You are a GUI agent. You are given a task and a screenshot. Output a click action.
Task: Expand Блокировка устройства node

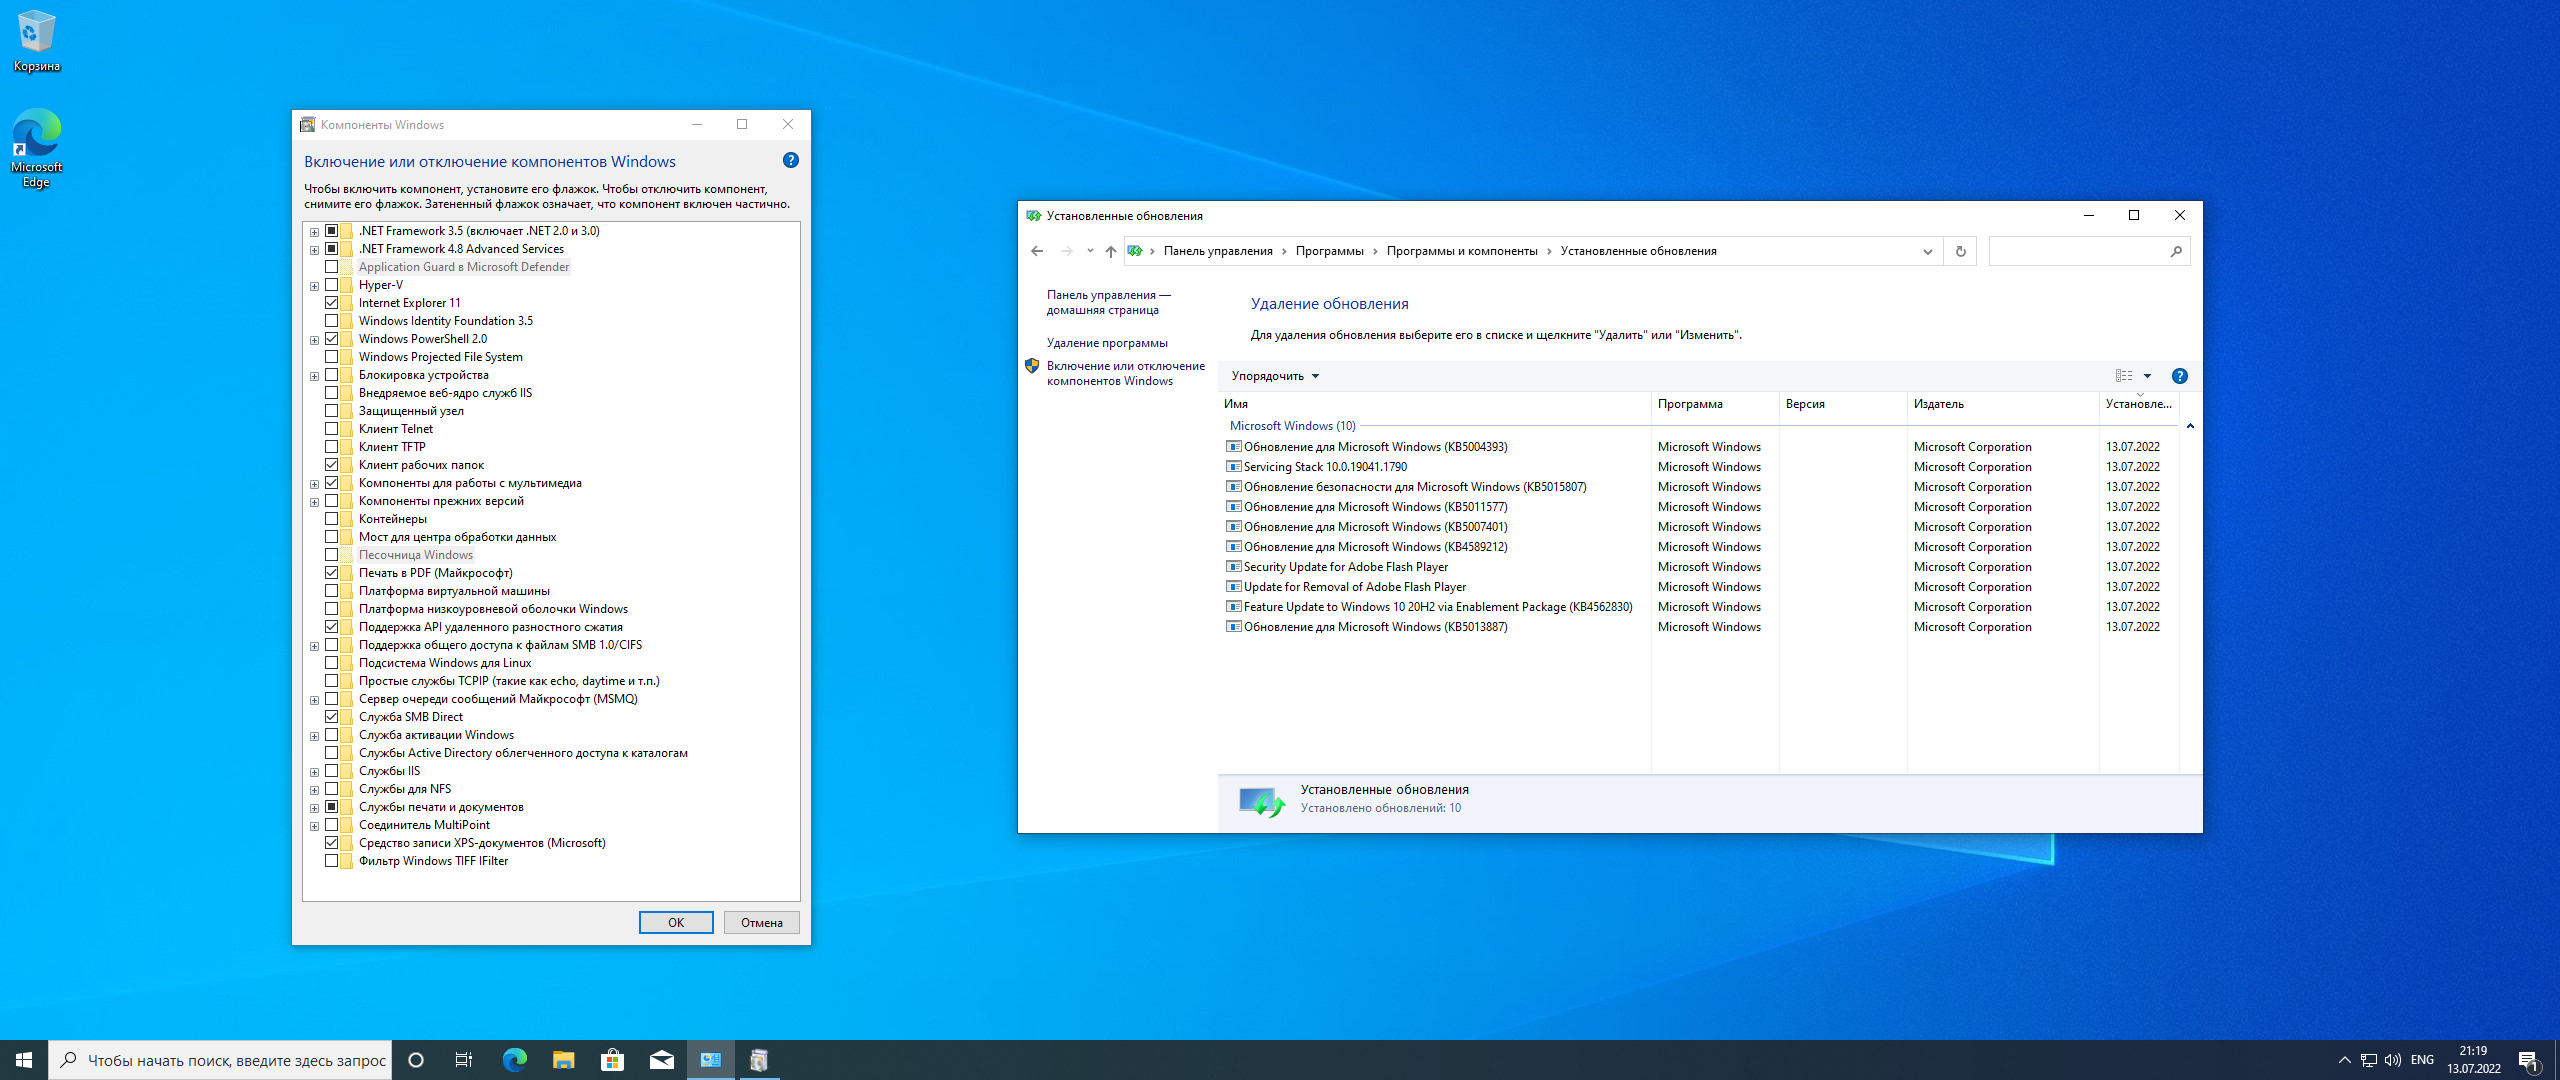click(x=314, y=376)
